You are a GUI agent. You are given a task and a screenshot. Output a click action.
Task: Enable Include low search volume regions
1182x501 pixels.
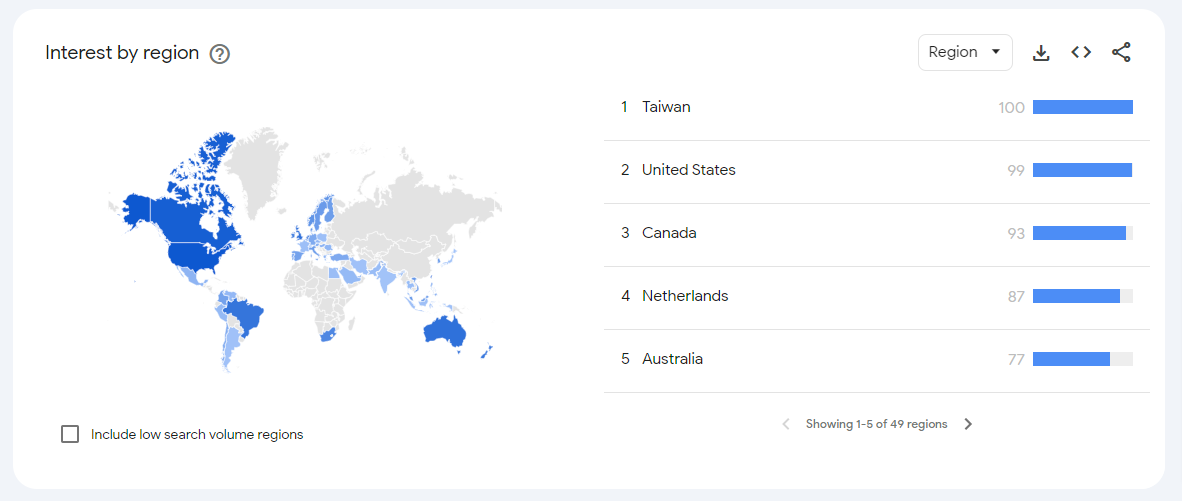pyautogui.click(x=70, y=434)
